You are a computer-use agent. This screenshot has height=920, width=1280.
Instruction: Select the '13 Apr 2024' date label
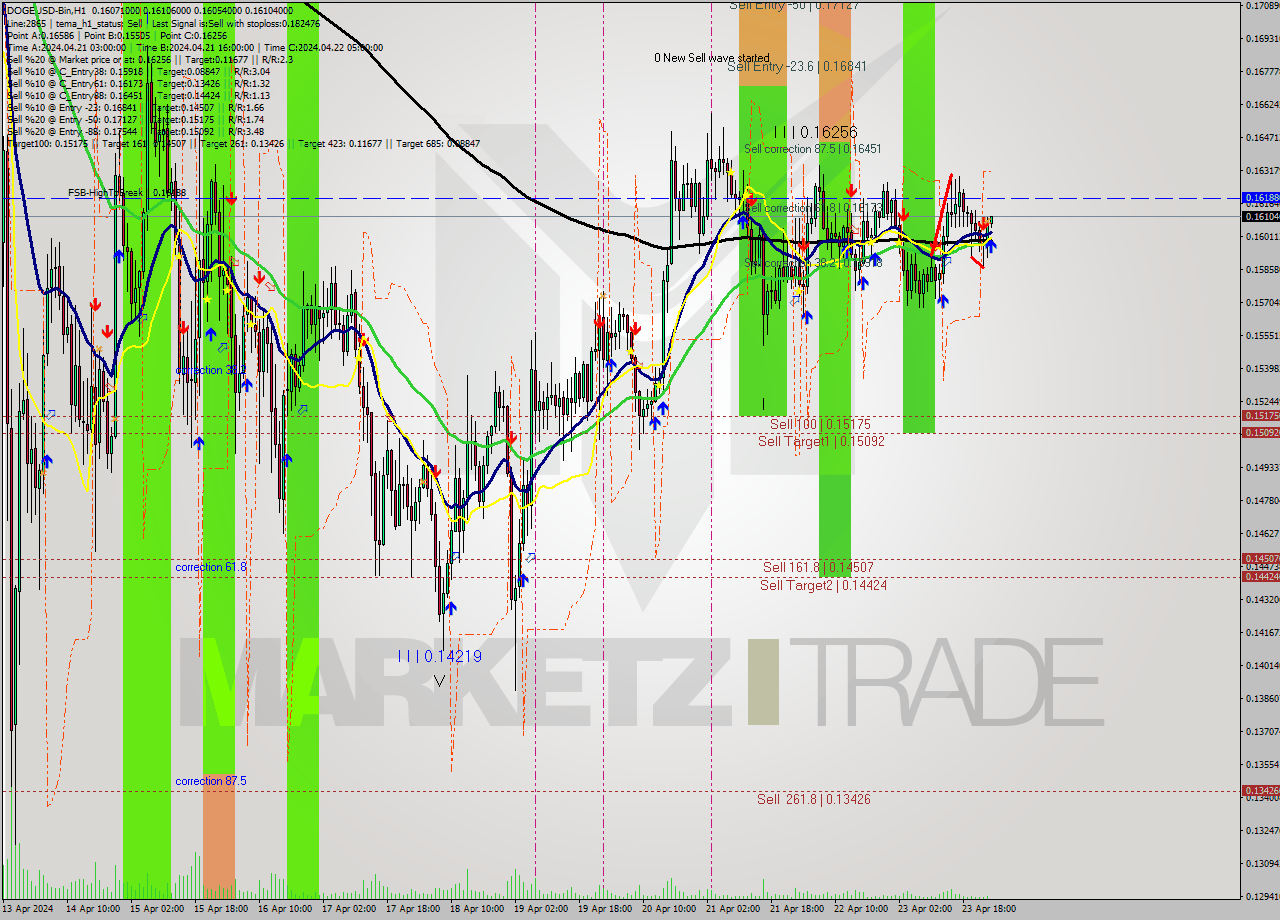click(28, 909)
